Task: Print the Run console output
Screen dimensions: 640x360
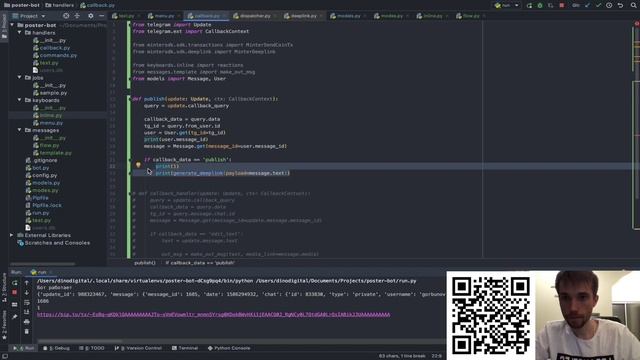Action: click(x=27, y=322)
